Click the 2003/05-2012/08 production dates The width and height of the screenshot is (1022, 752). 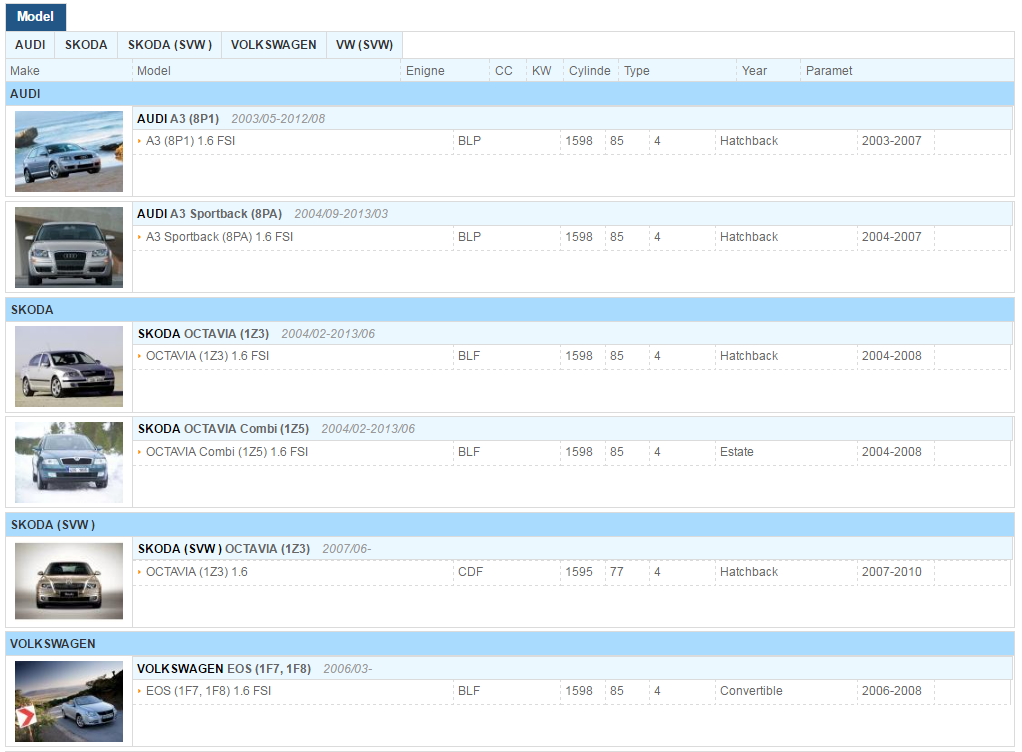(x=278, y=119)
